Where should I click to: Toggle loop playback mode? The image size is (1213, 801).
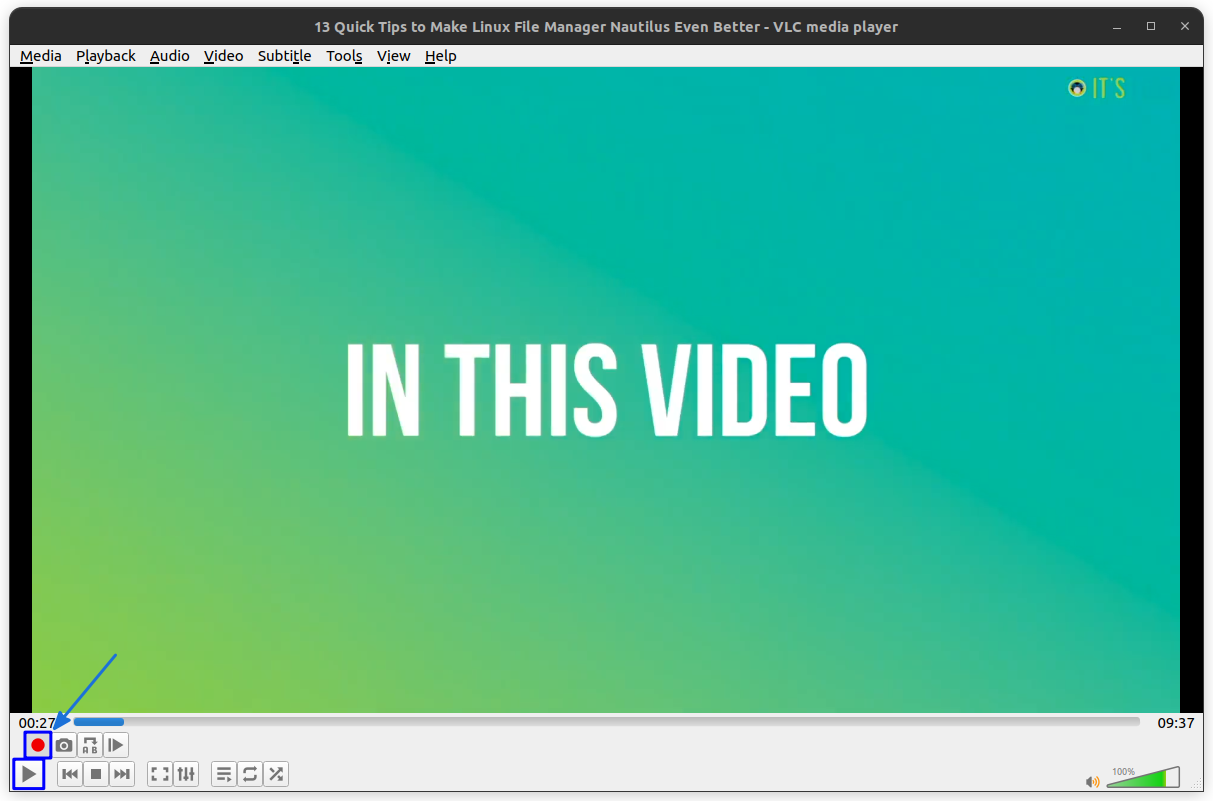(249, 773)
